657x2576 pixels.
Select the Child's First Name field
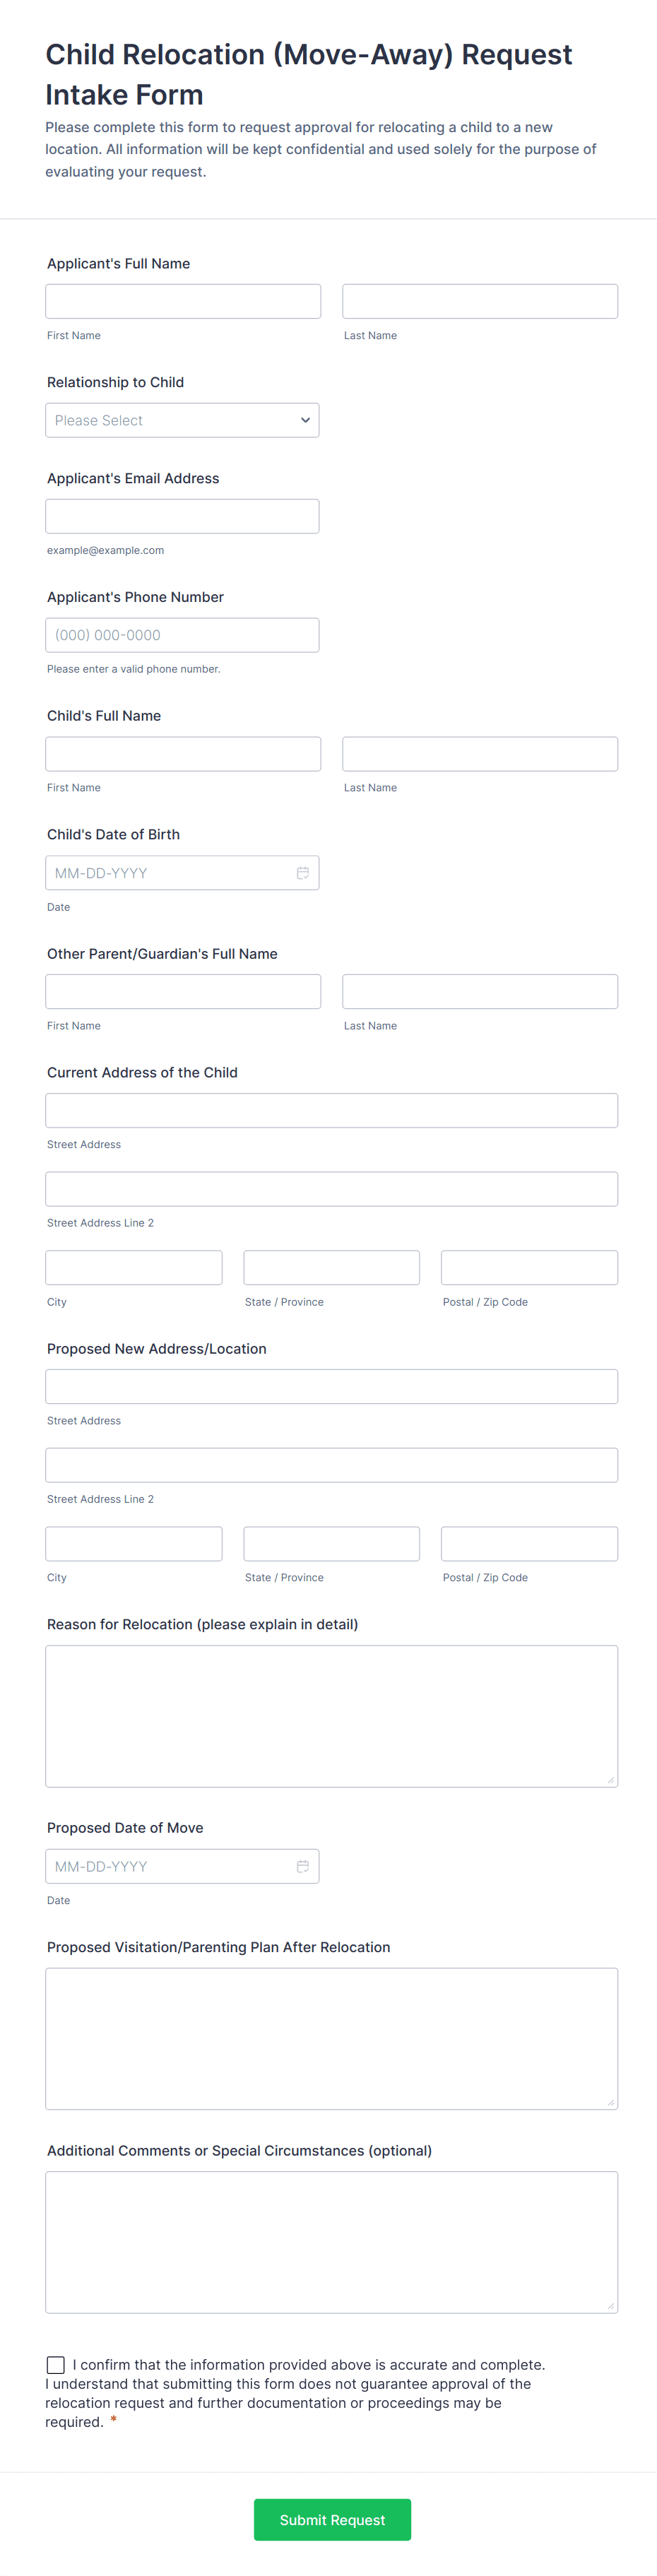click(x=183, y=754)
